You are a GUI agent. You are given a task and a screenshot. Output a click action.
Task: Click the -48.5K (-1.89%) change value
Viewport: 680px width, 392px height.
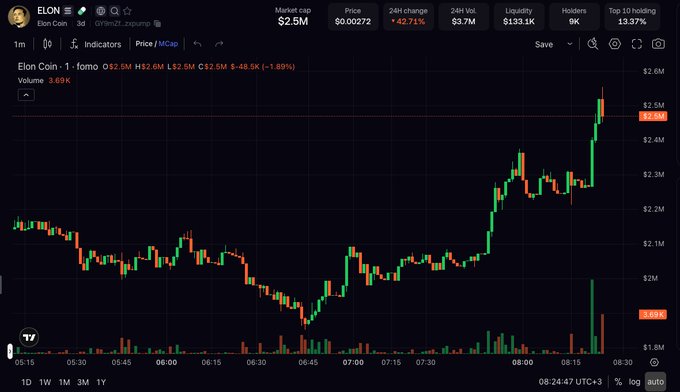tap(263, 66)
